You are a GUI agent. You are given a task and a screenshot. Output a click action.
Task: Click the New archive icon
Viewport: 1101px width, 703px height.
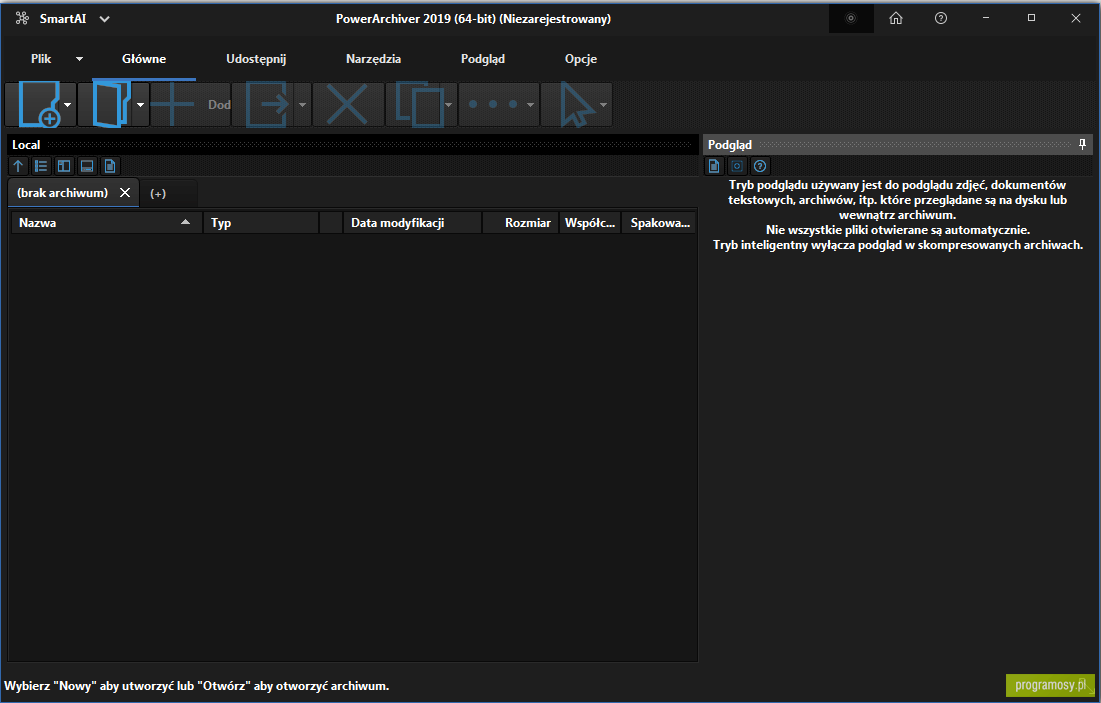click(39, 105)
